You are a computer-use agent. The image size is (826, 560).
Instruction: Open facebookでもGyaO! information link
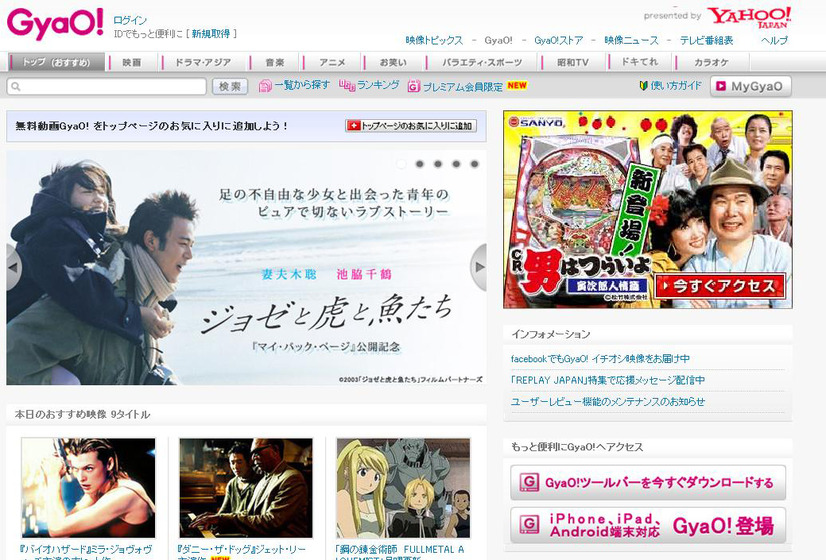pyautogui.click(x=600, y=359)
